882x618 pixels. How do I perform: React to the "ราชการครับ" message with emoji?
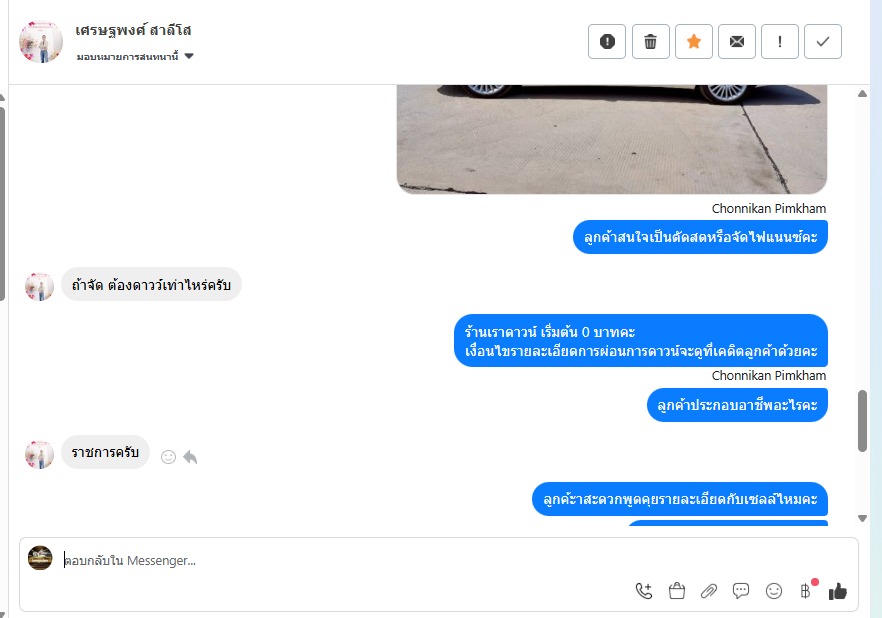pos(168,457)
